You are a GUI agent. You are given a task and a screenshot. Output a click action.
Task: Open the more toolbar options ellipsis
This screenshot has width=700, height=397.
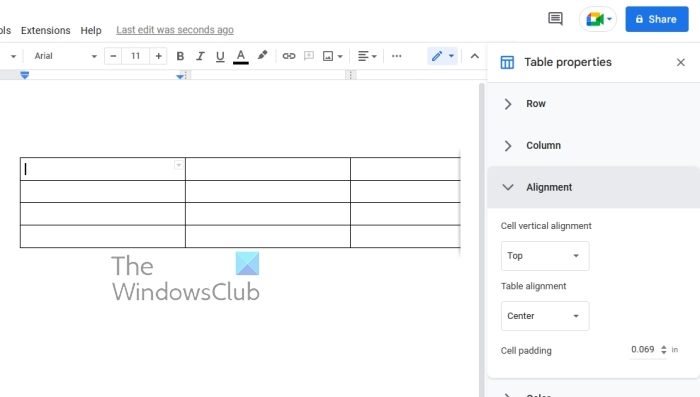(396, 56)
